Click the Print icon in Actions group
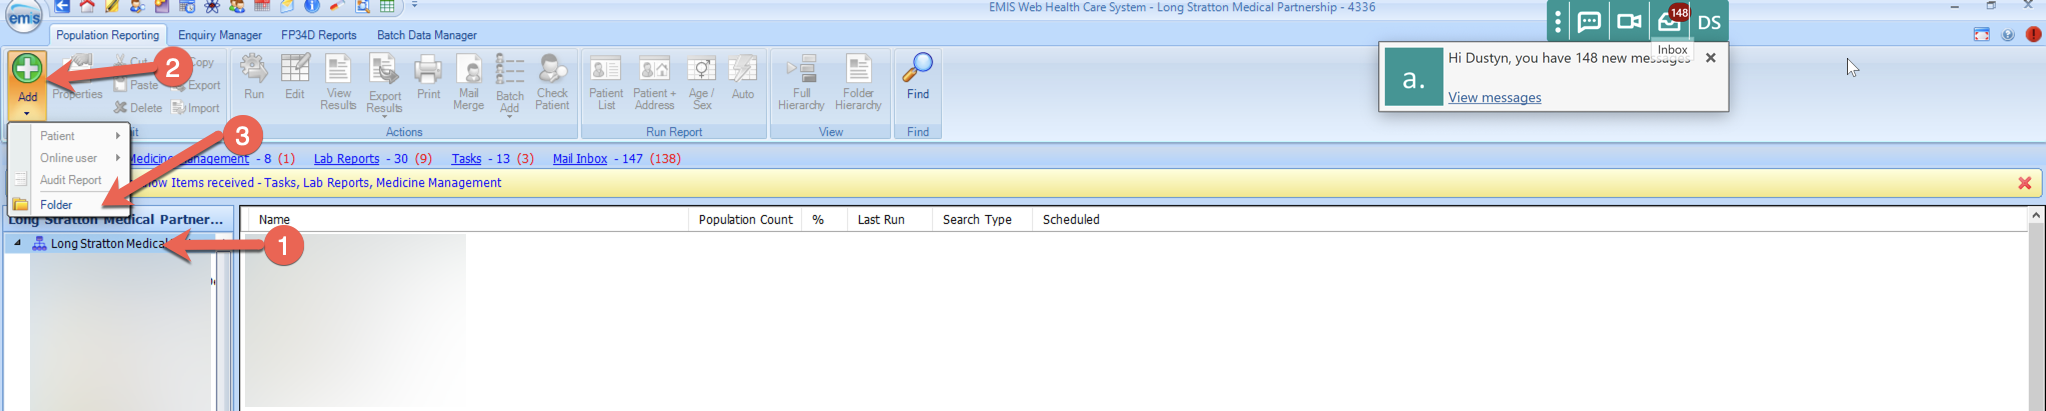The height and width of the screenshot is (411, 2046). [428, 69]
